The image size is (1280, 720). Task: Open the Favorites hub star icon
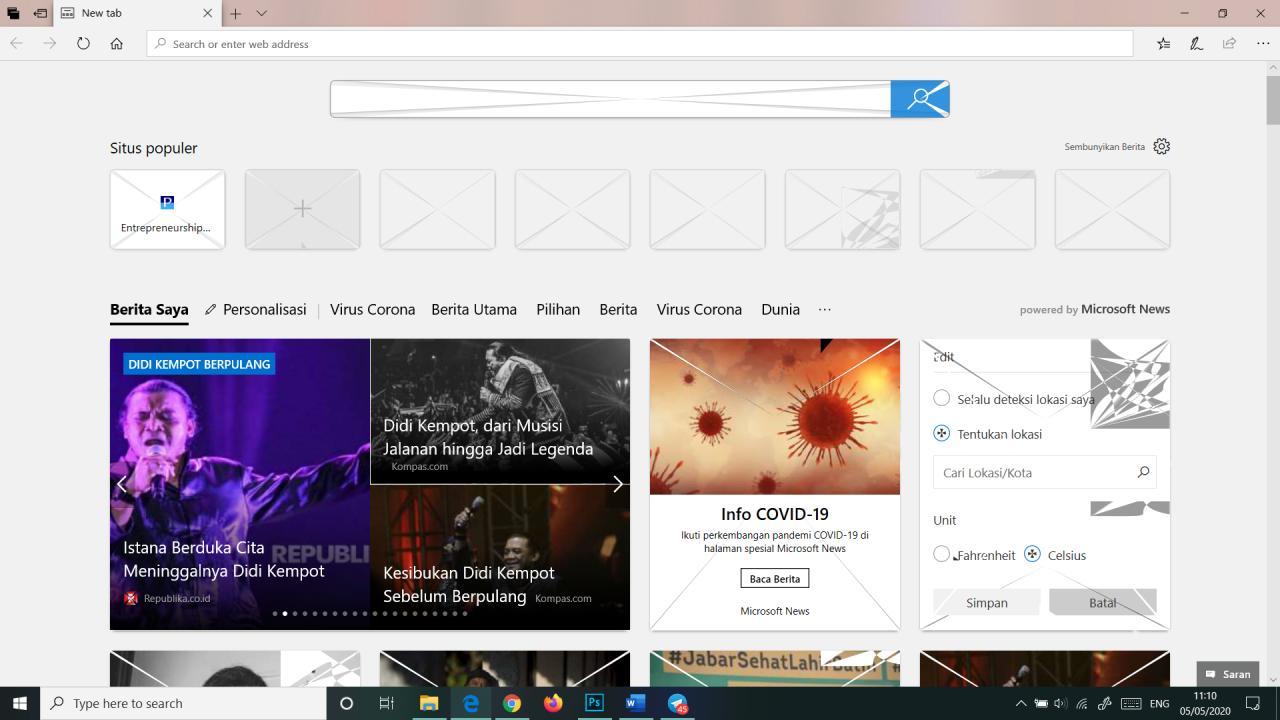[x=1163, y=44]
